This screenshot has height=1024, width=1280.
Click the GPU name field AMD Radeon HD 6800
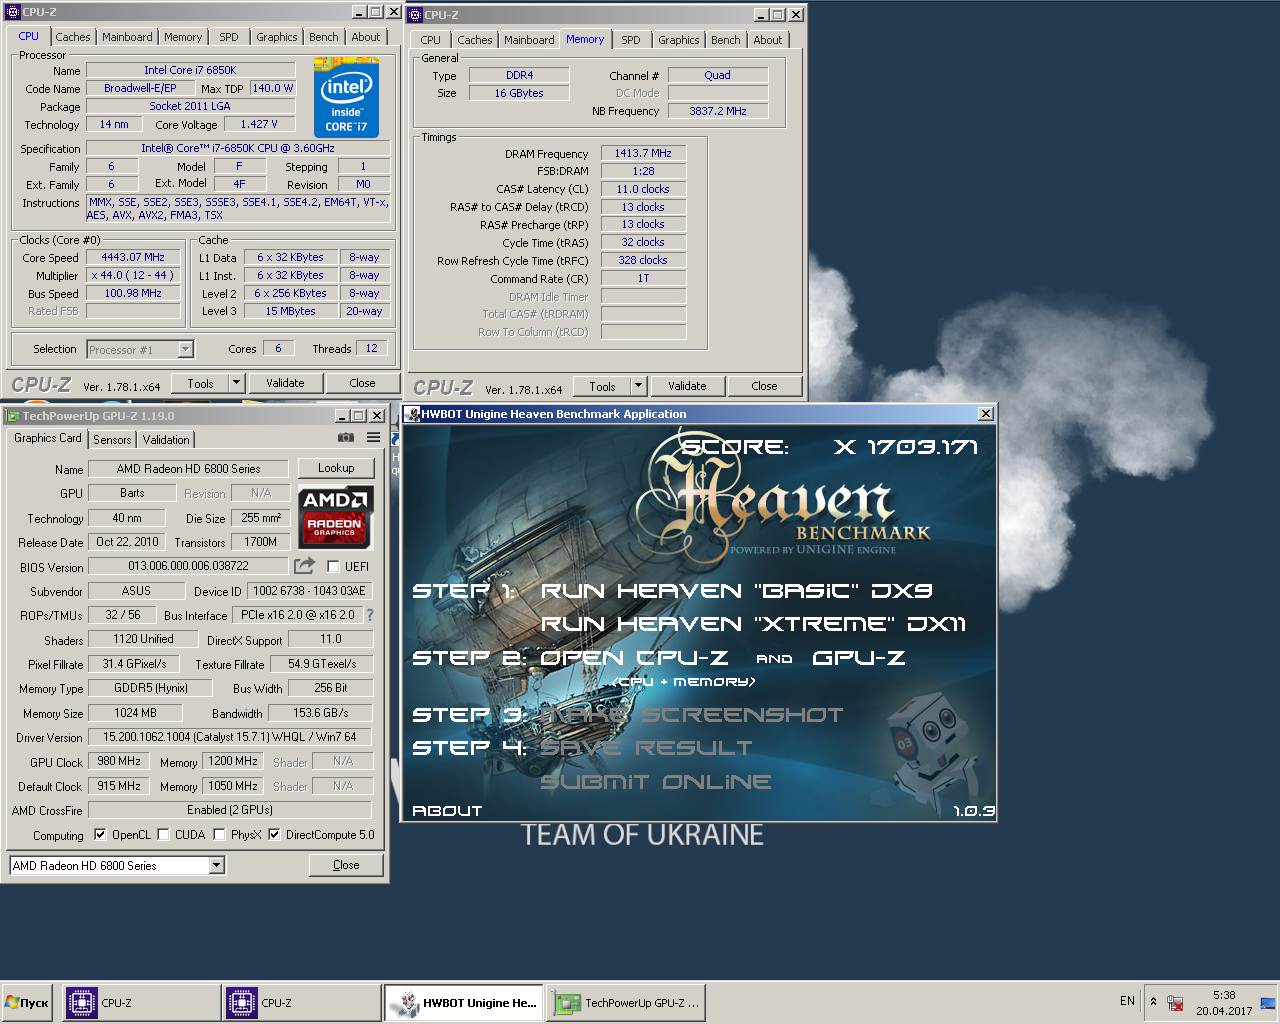pos(188,468)
